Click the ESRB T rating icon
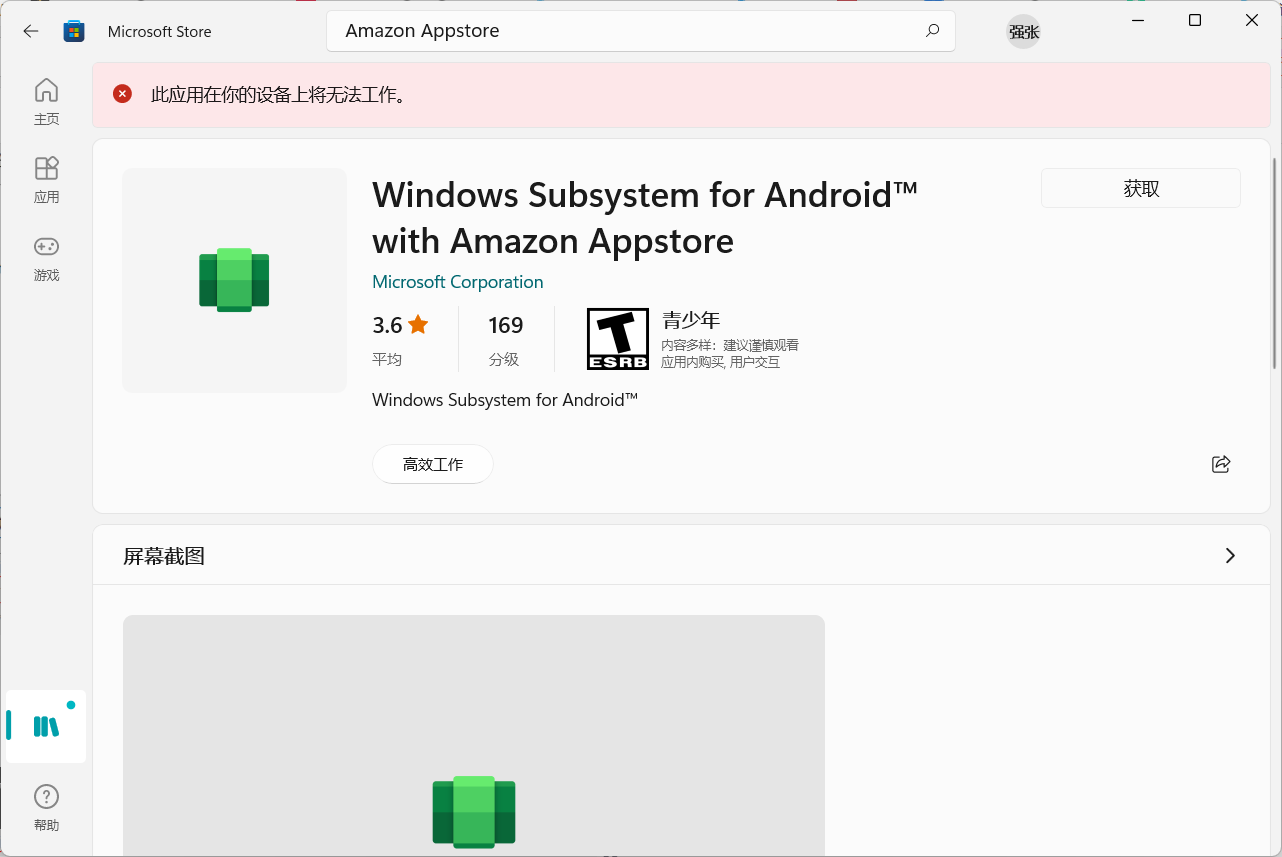This screenshot has height=857, width=1282. (617, 339)
